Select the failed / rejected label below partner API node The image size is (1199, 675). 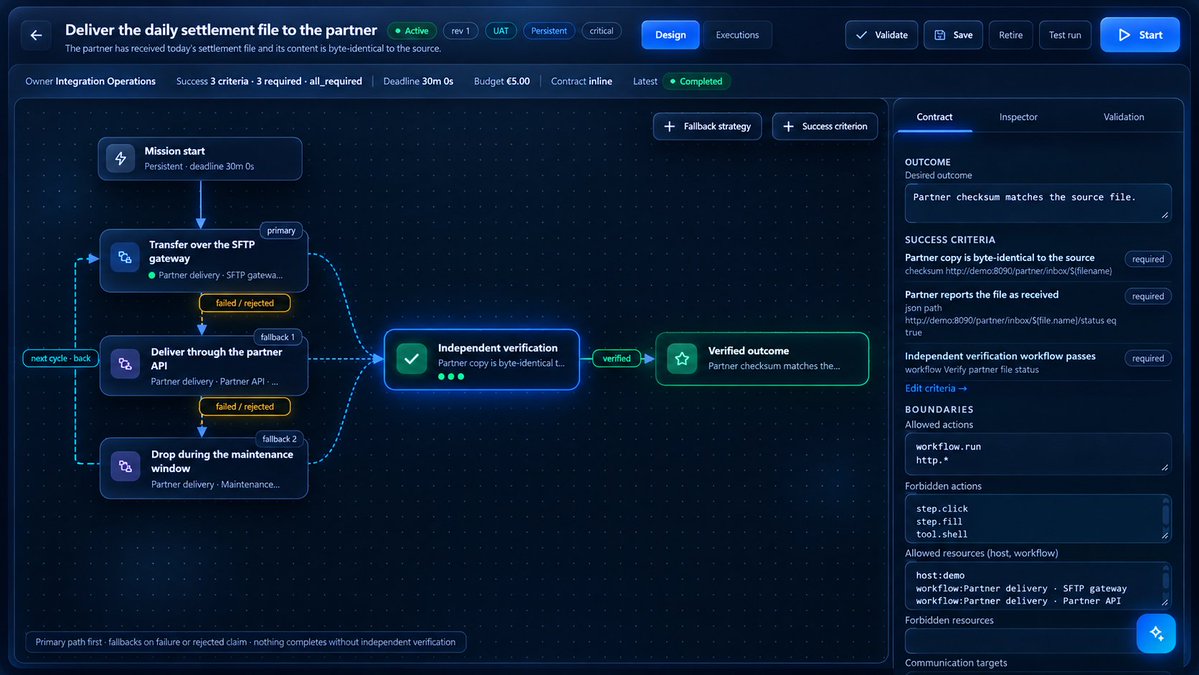point(245,407)
